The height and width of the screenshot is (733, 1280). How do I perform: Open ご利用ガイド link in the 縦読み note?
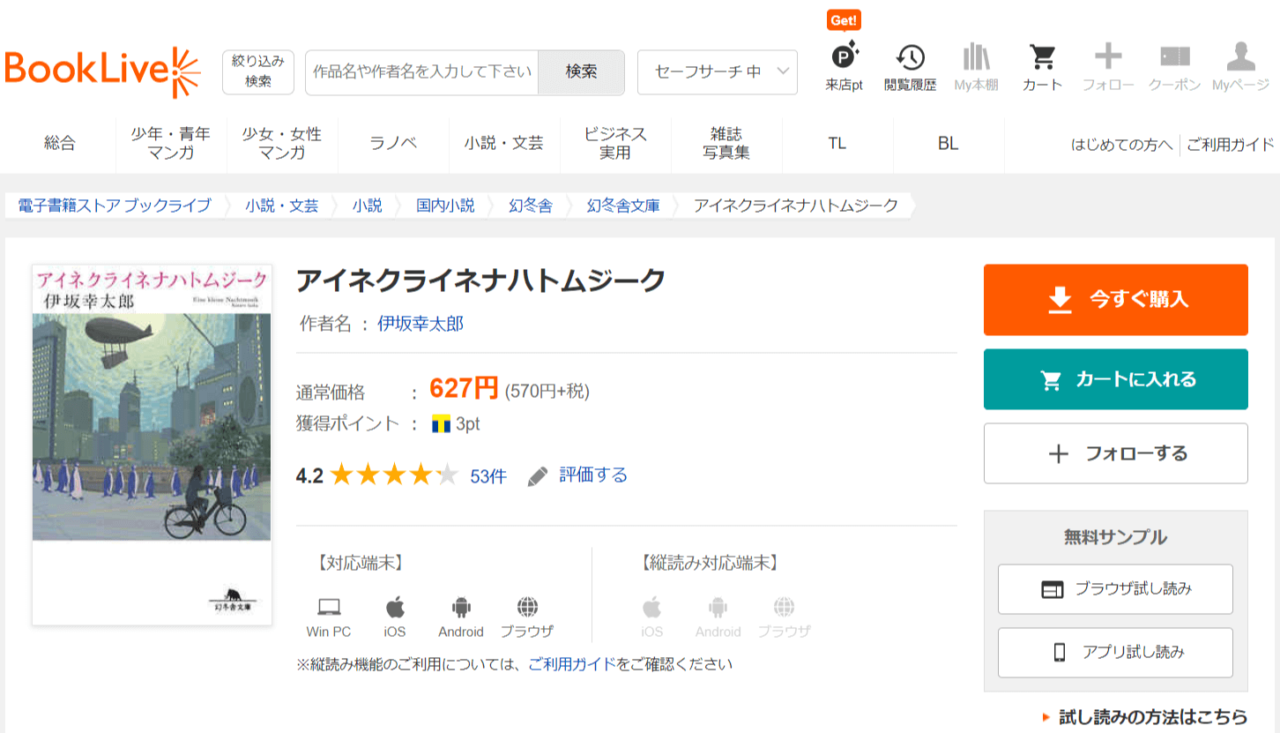coord(572,663)
